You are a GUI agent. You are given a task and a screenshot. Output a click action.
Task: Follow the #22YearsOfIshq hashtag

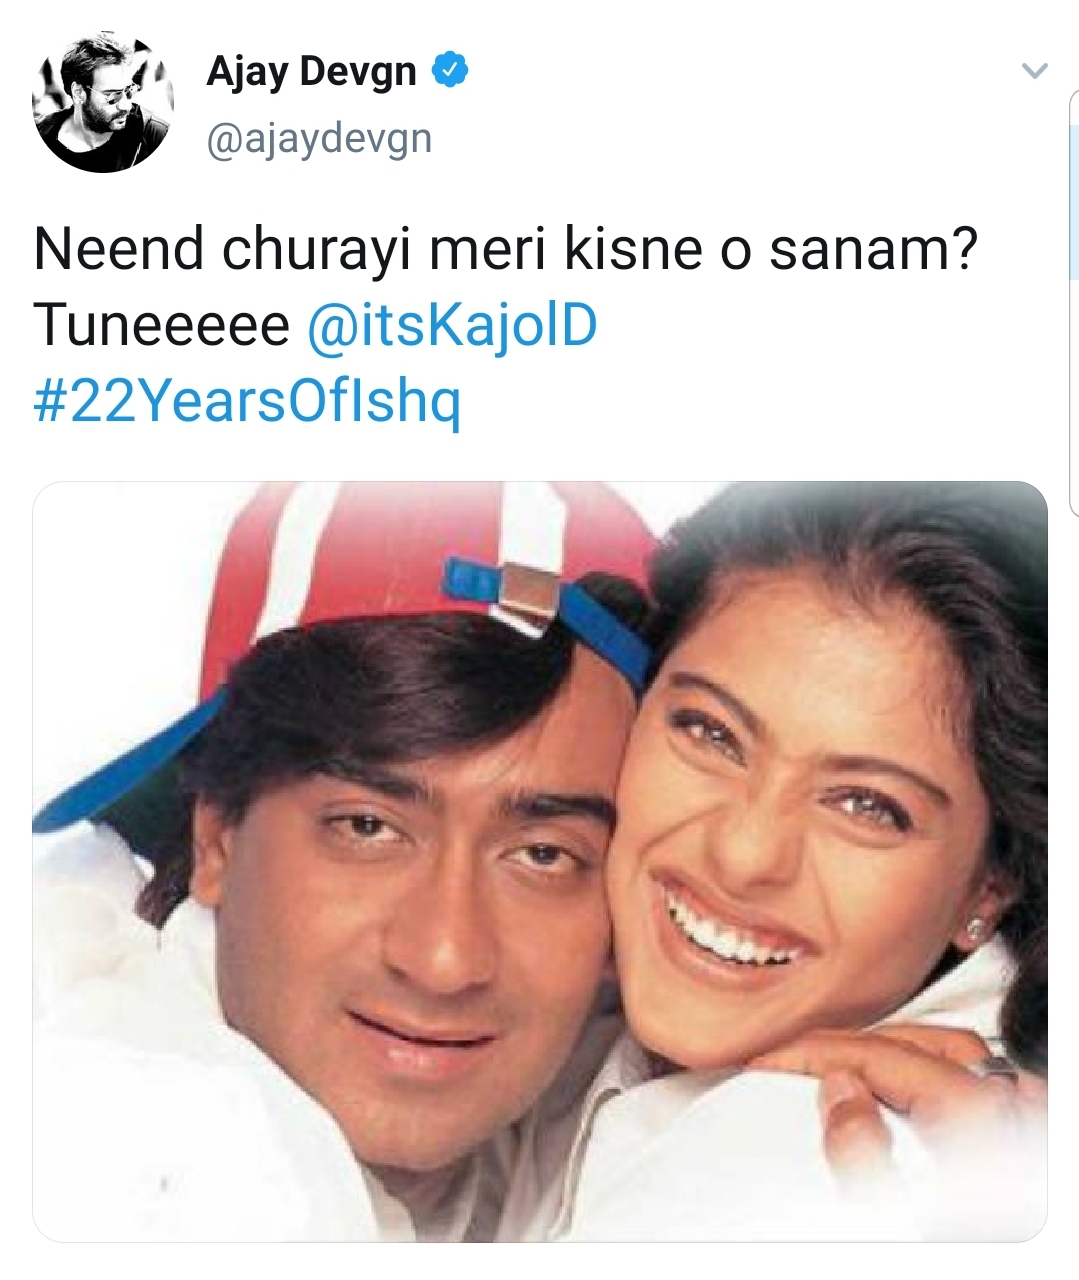click(x=247, y=402)
